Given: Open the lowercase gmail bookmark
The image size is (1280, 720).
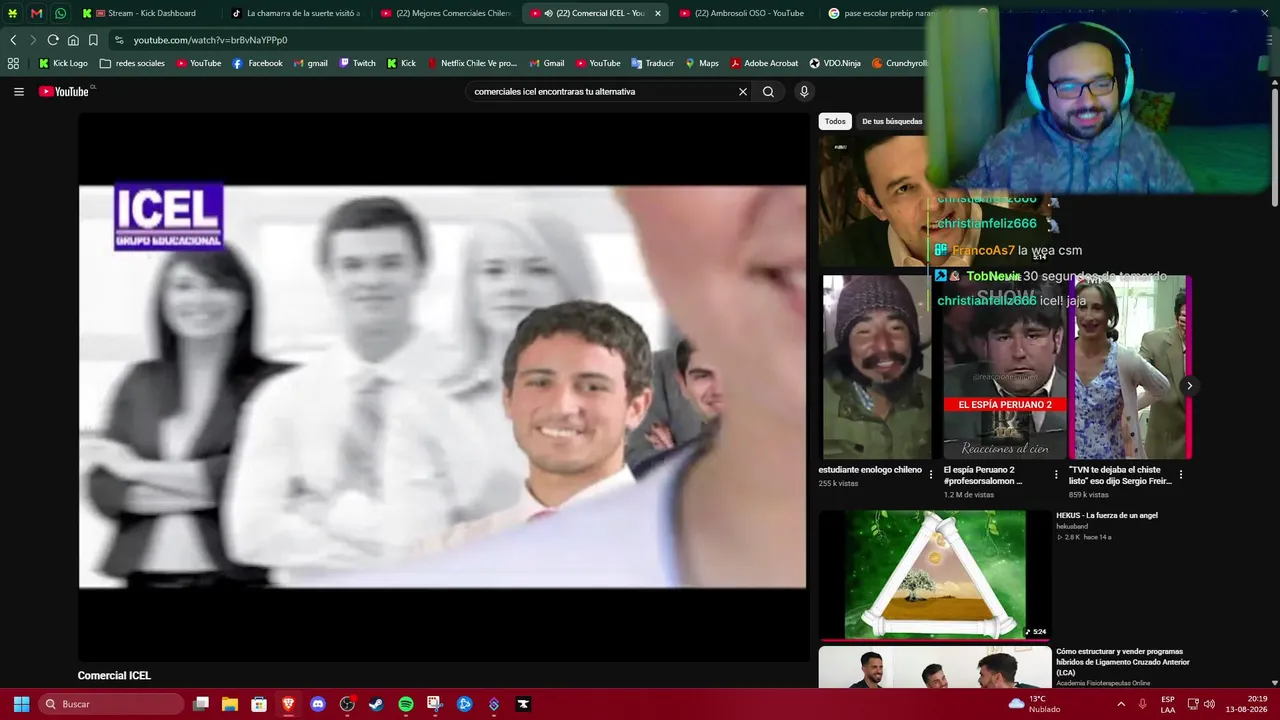Looking at the screenshot, I should click(310, 63).
